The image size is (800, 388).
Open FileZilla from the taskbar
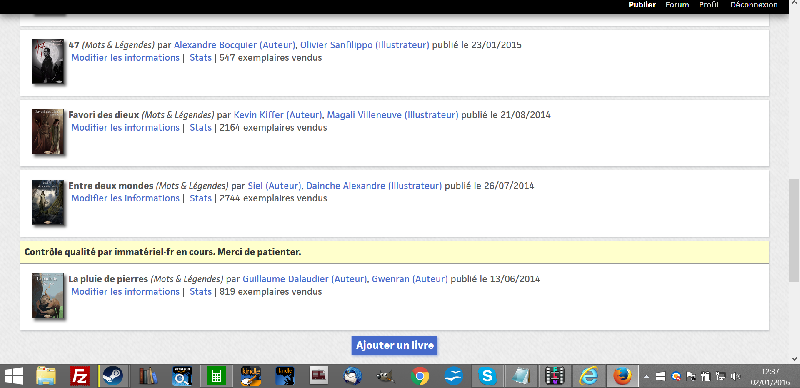click(80, 377)
